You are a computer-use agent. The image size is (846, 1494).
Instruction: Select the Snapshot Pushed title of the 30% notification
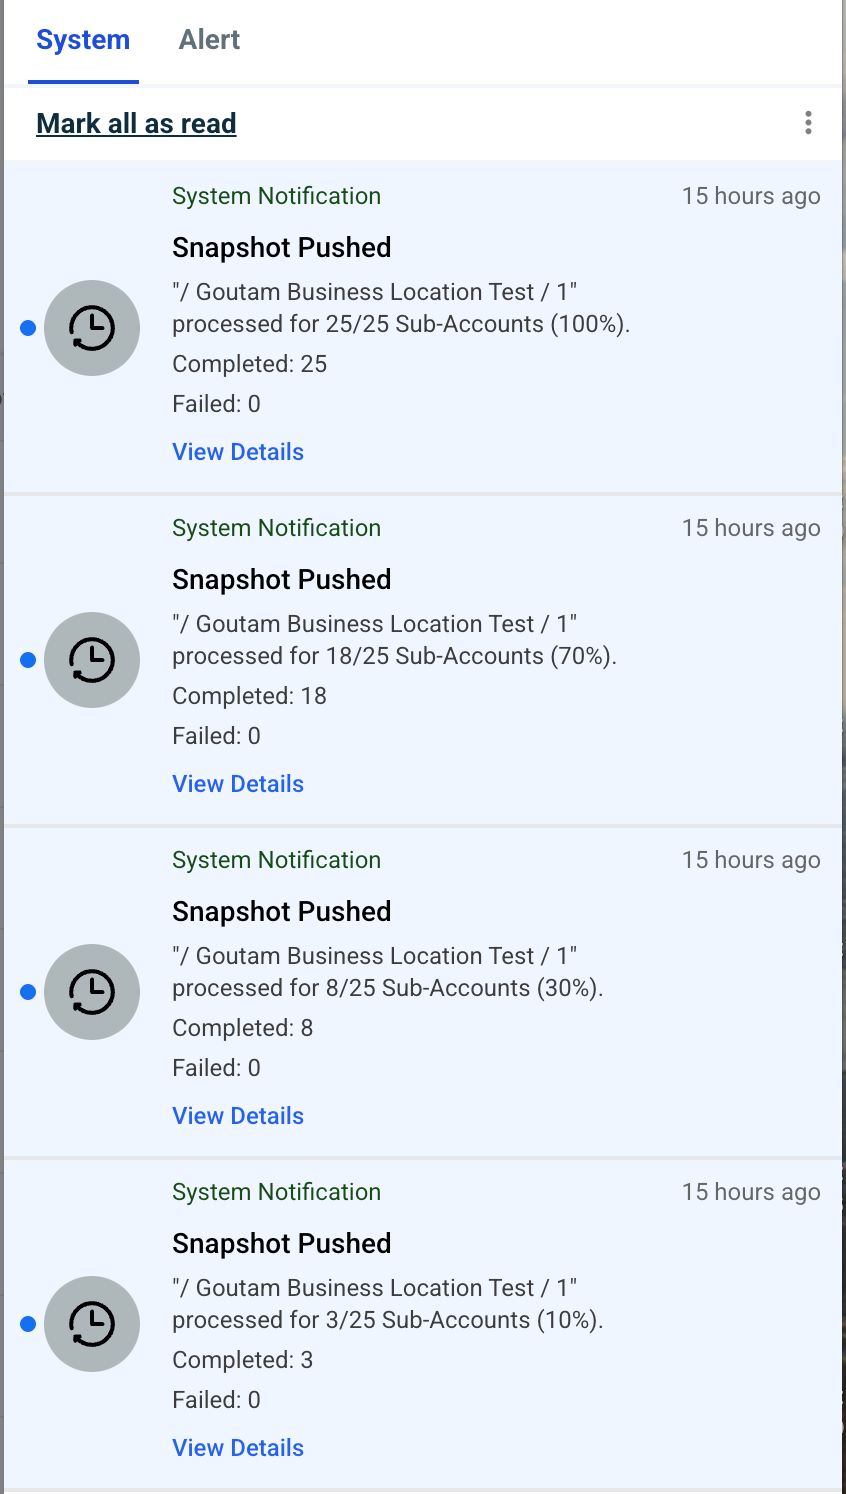[x=281, y=911]
